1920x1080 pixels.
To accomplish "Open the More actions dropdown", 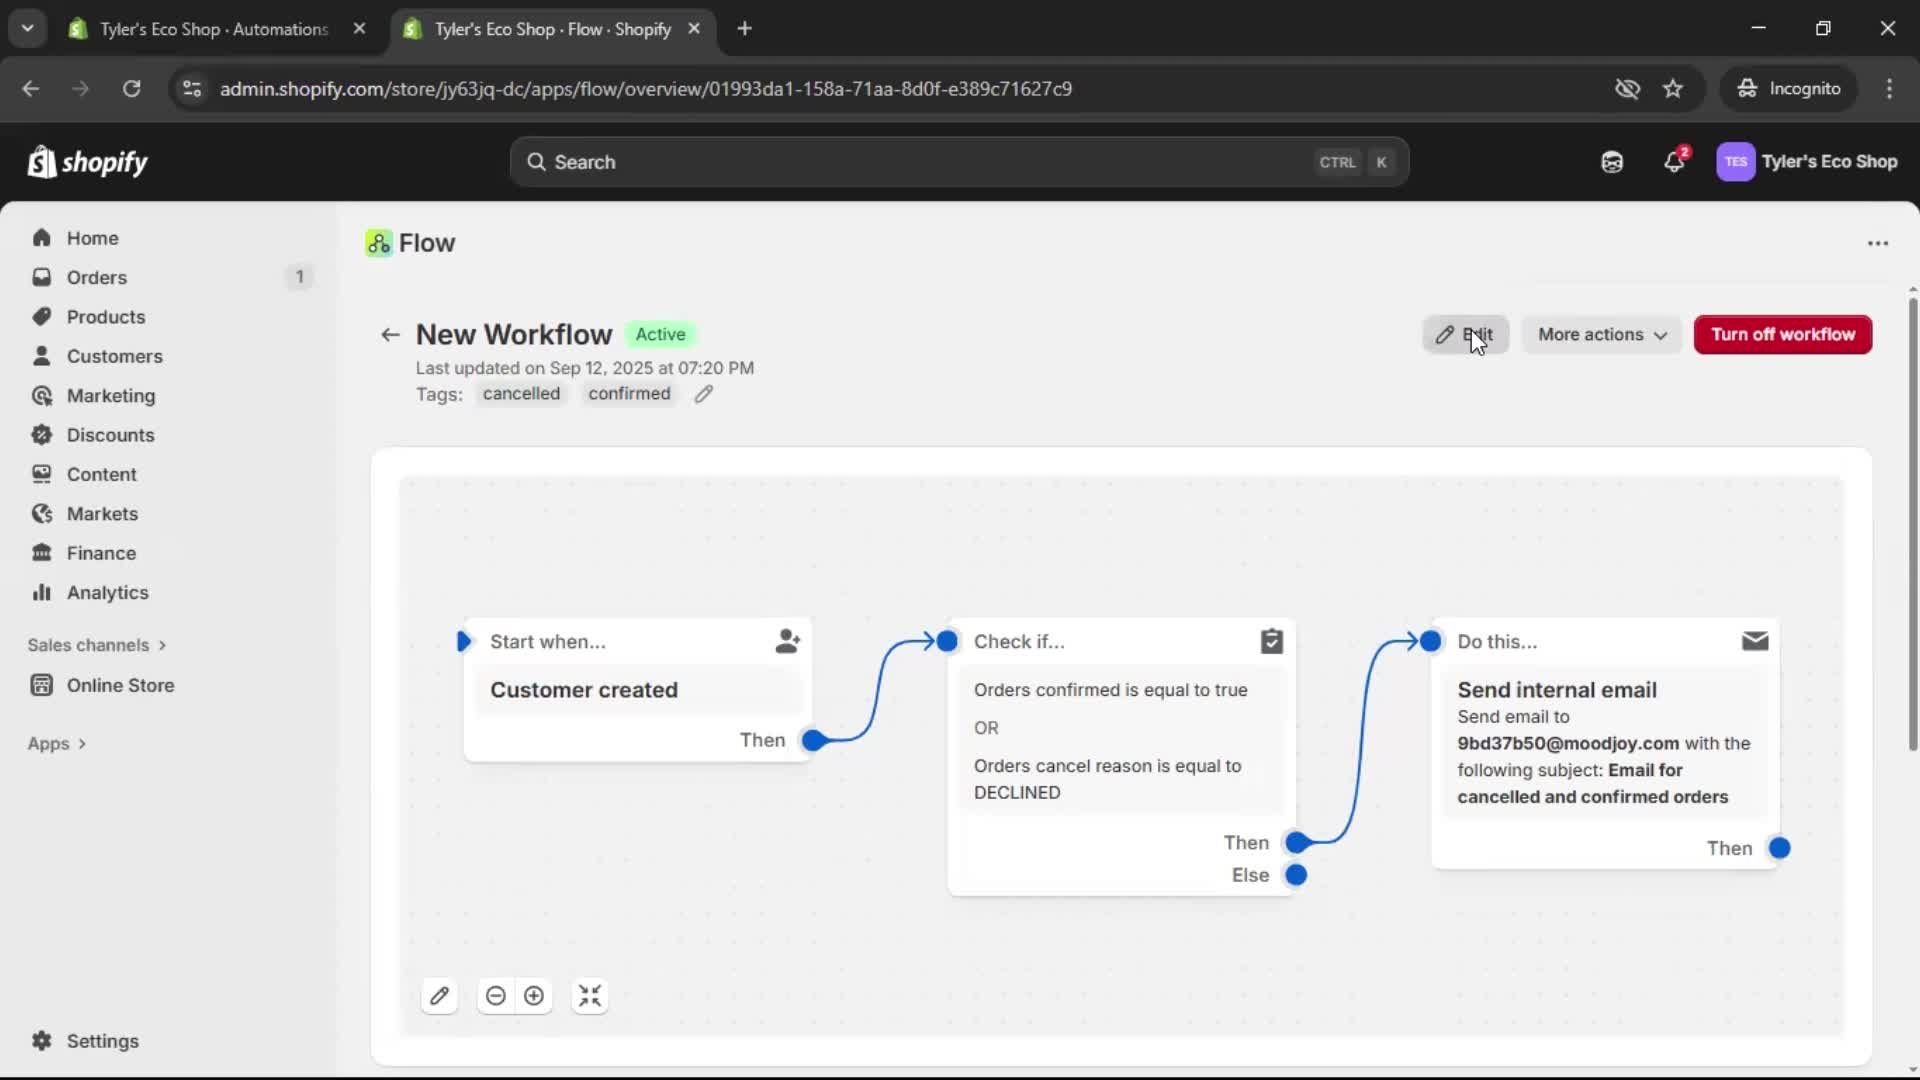I will pos(1601,334).
